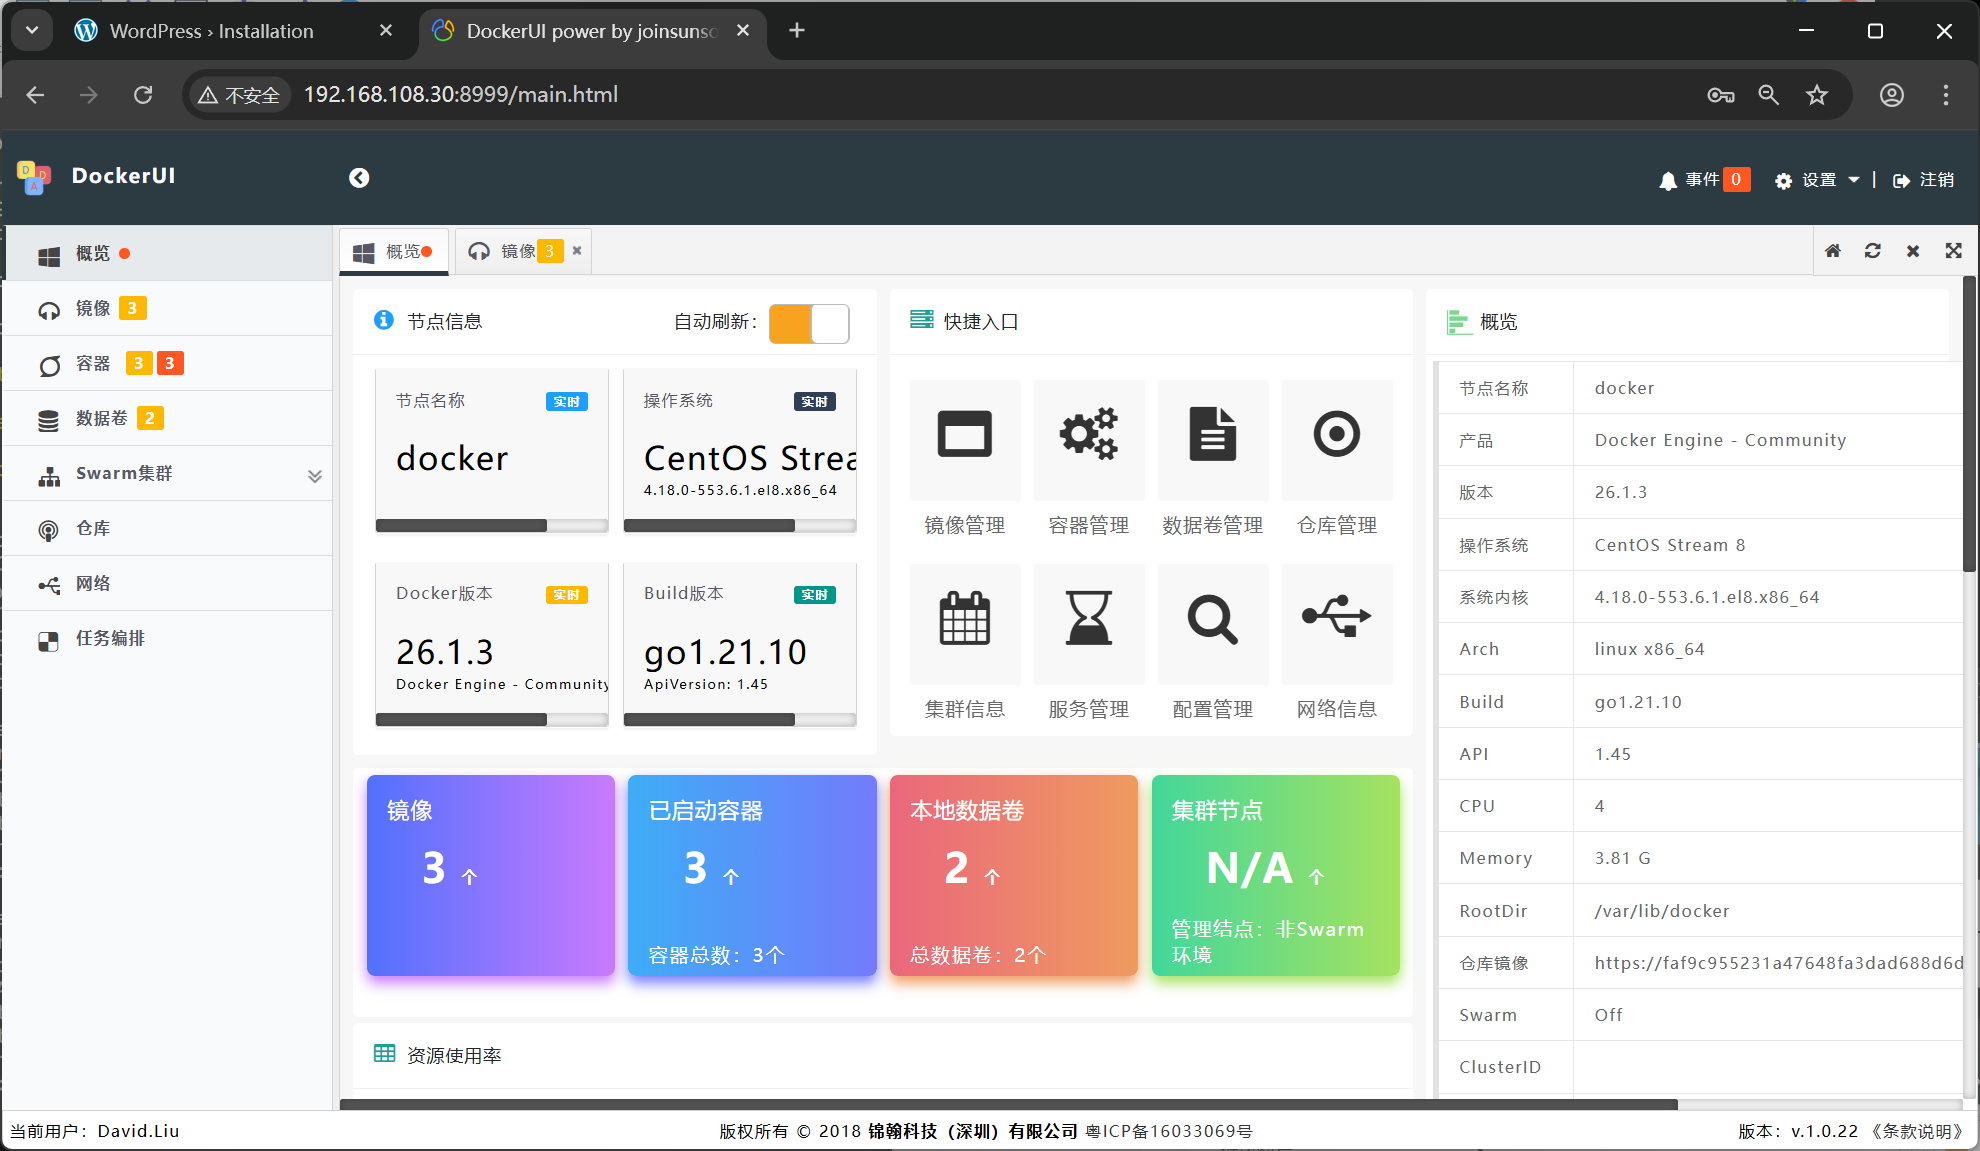This screenshot has height=1151, width=1980.
Task: Click the 镜像 count card
Action: click(x=491, y=875)
